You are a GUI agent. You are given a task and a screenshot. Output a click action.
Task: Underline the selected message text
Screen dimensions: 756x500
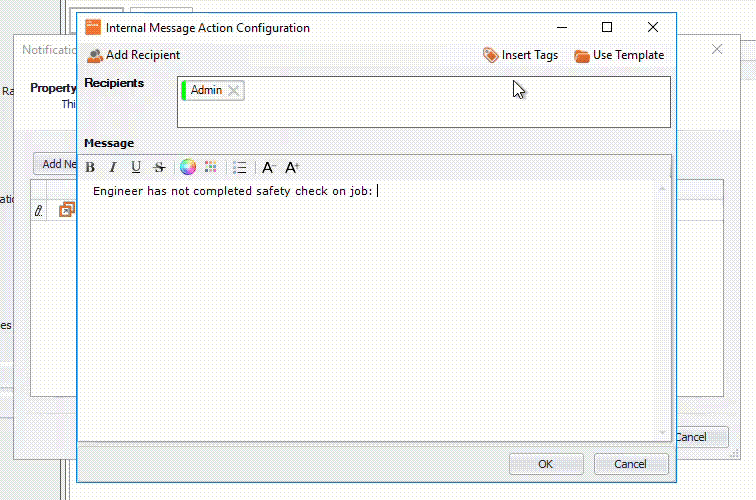pos(136,167)
